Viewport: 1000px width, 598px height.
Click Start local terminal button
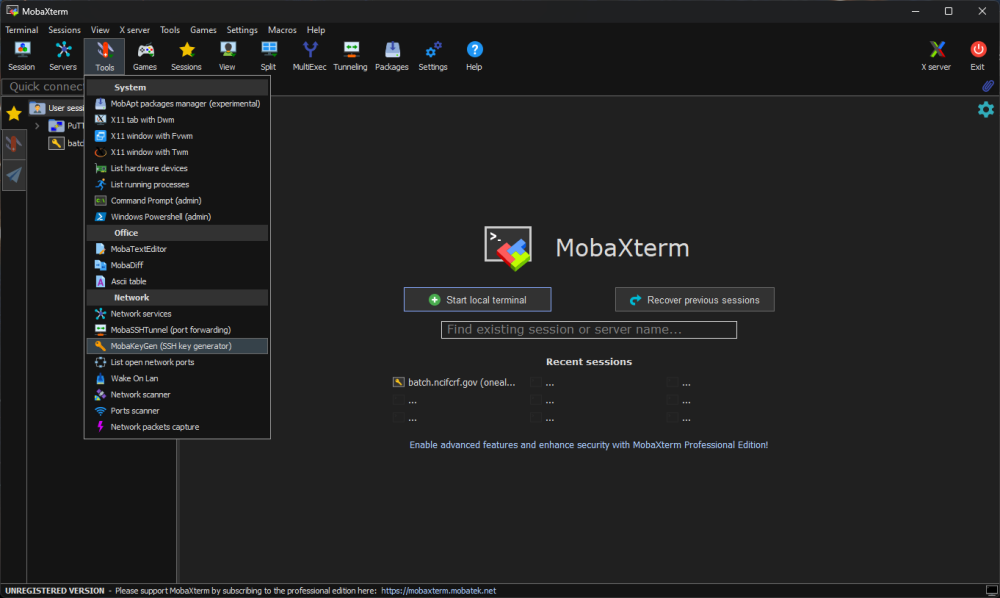[477, 299]
